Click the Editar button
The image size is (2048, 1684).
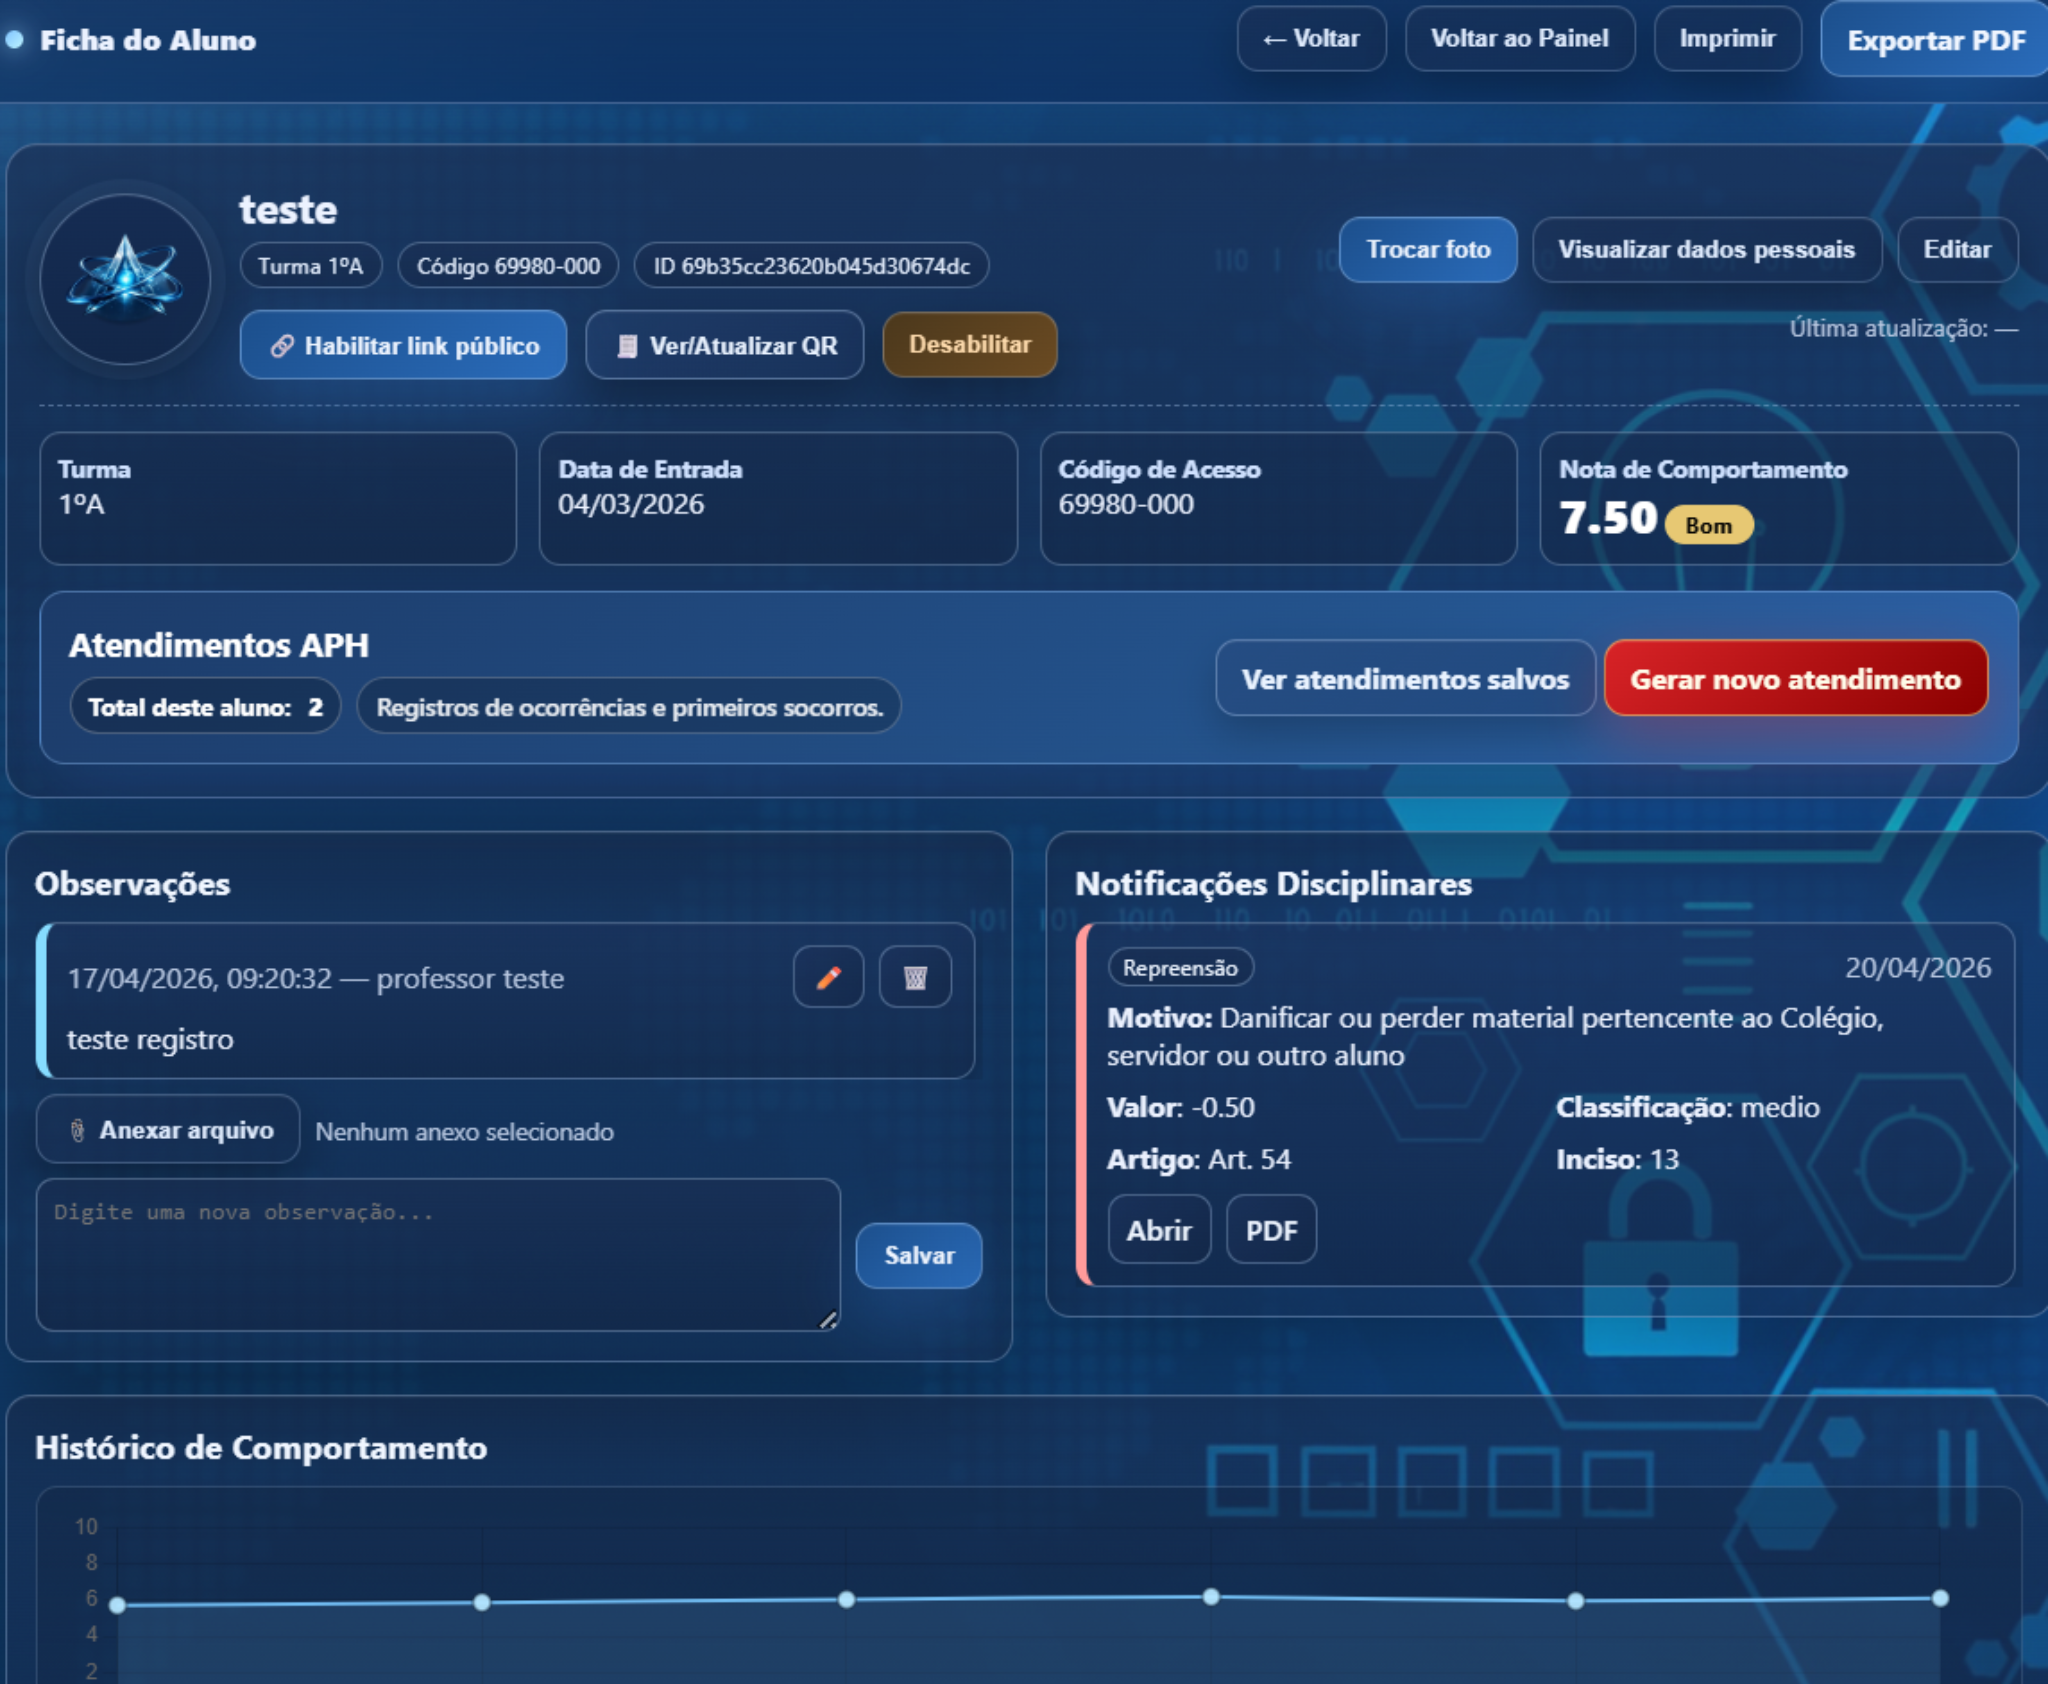(x=1957, y=249)
